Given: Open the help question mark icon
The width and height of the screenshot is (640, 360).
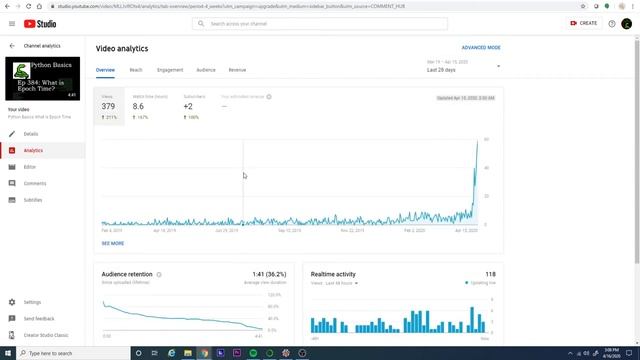Looking at the screenshot, I should tap(611, 24).
